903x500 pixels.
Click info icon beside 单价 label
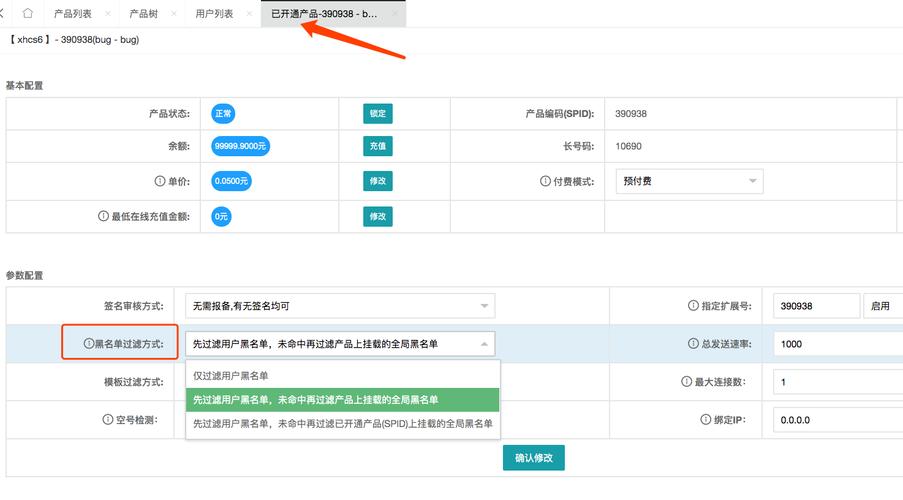click(x=160, y=181)
